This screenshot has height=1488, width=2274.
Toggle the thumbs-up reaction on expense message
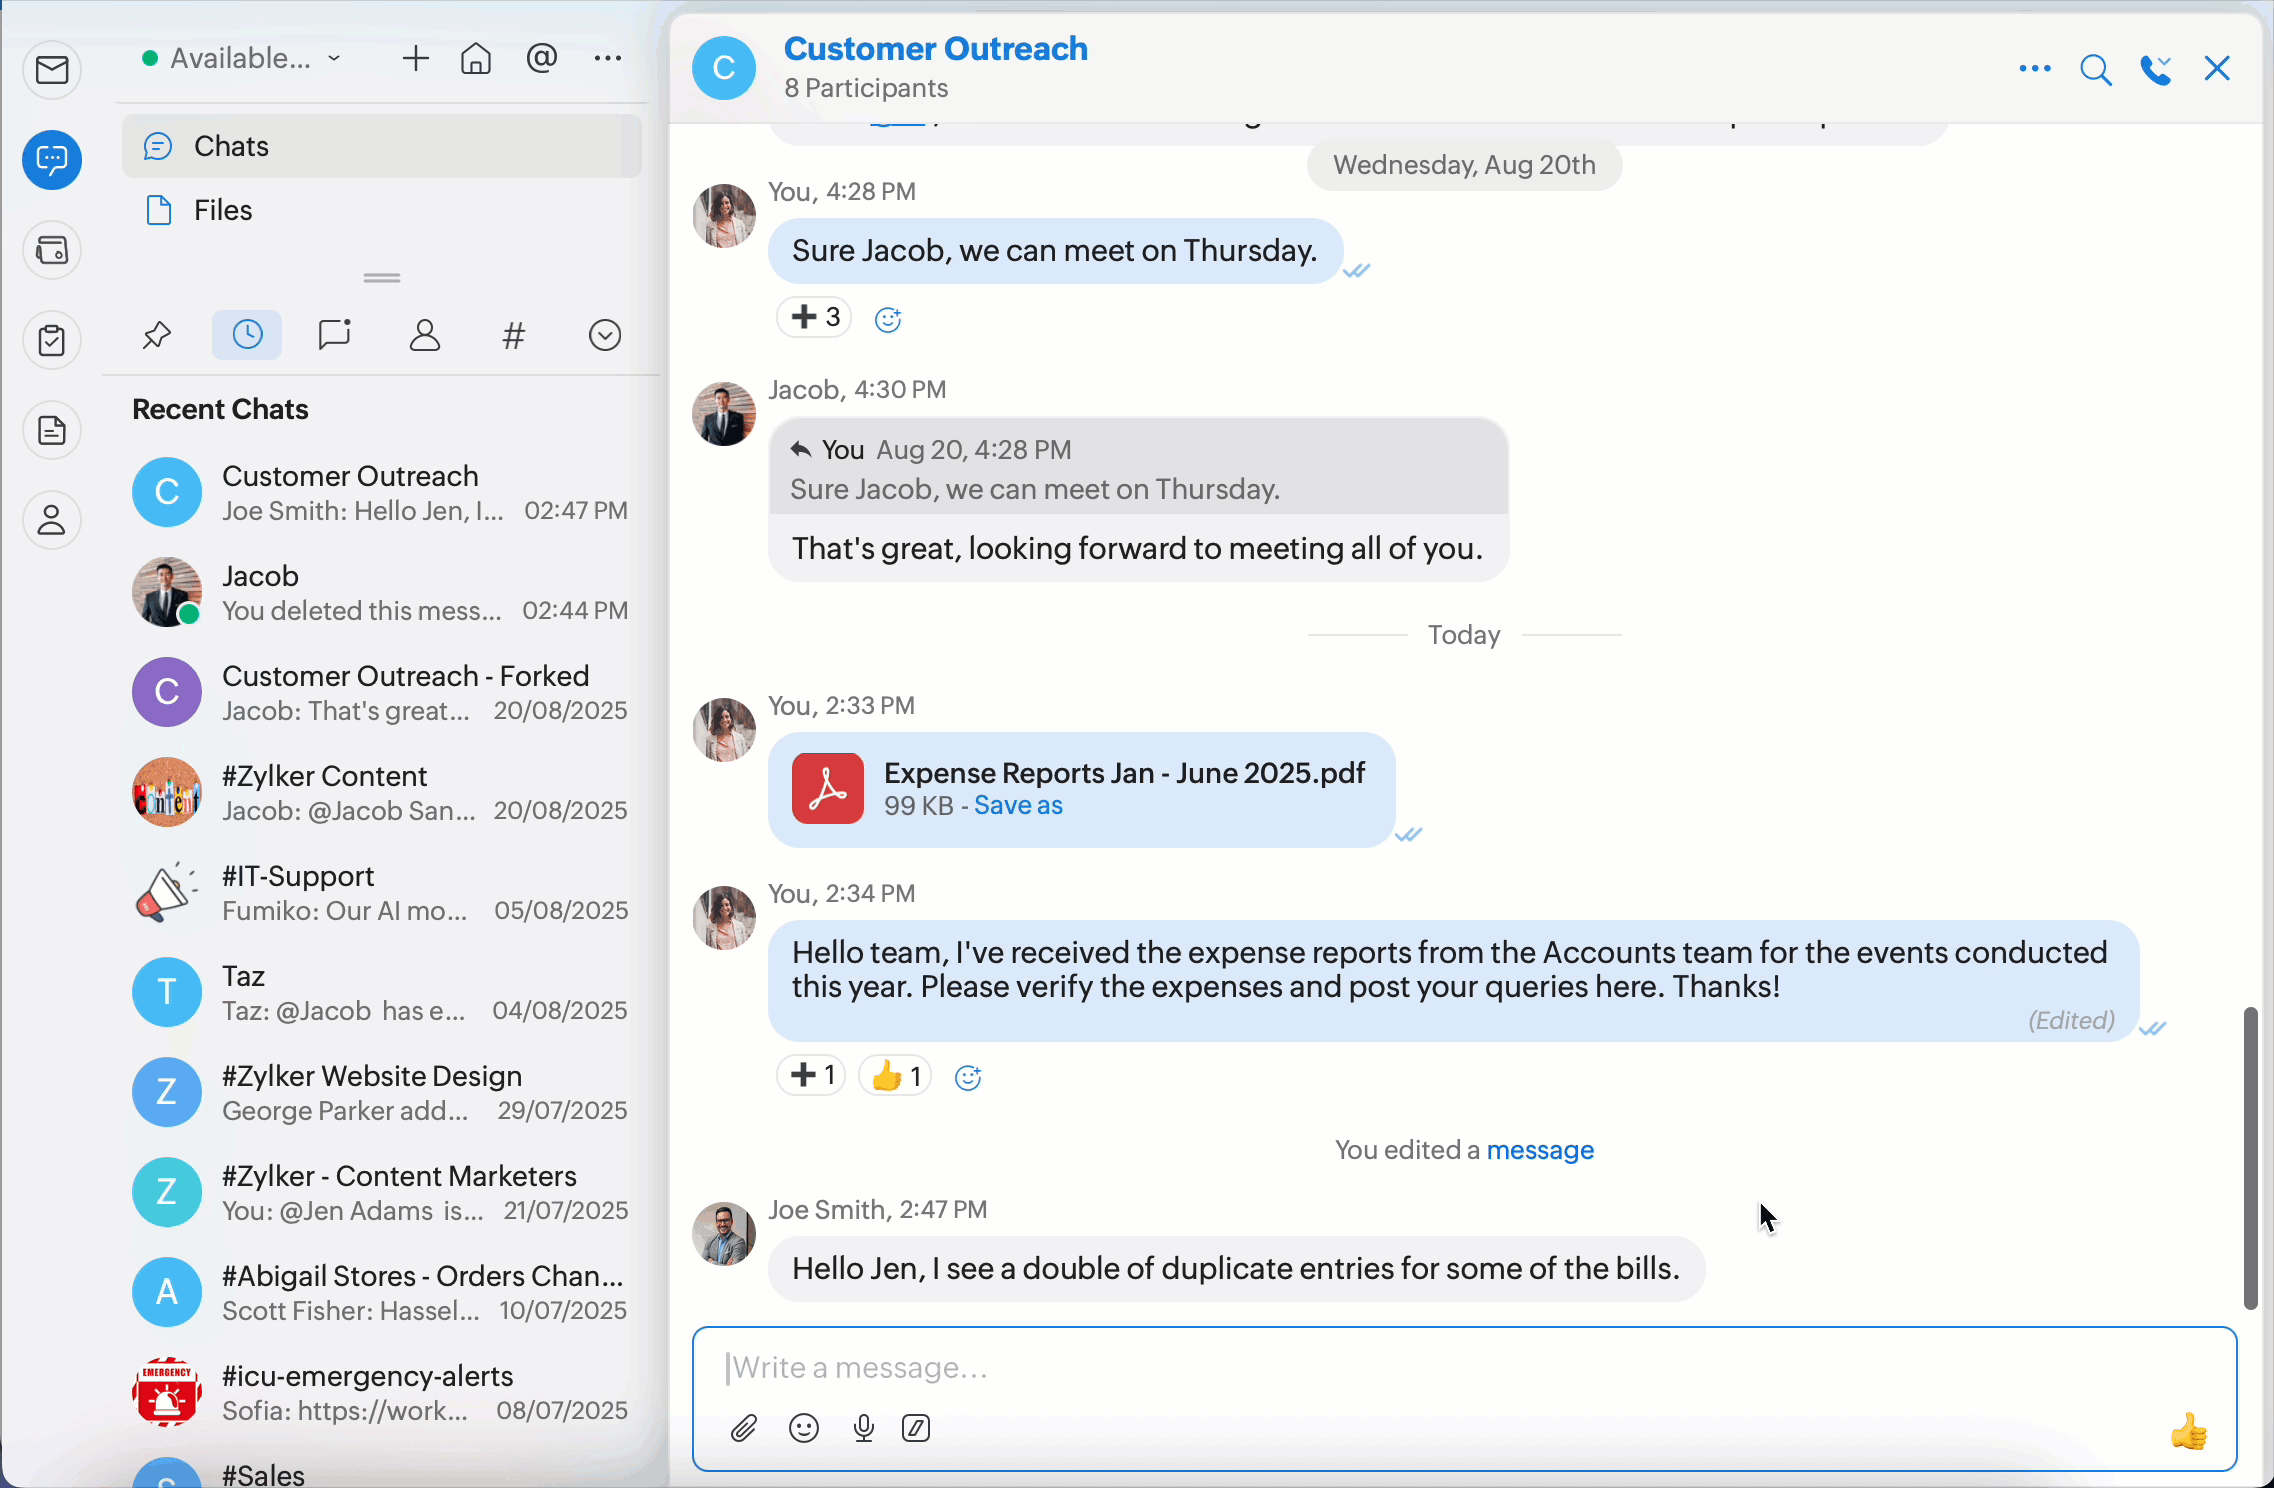pyautogui.click(x=895, y=1076)
